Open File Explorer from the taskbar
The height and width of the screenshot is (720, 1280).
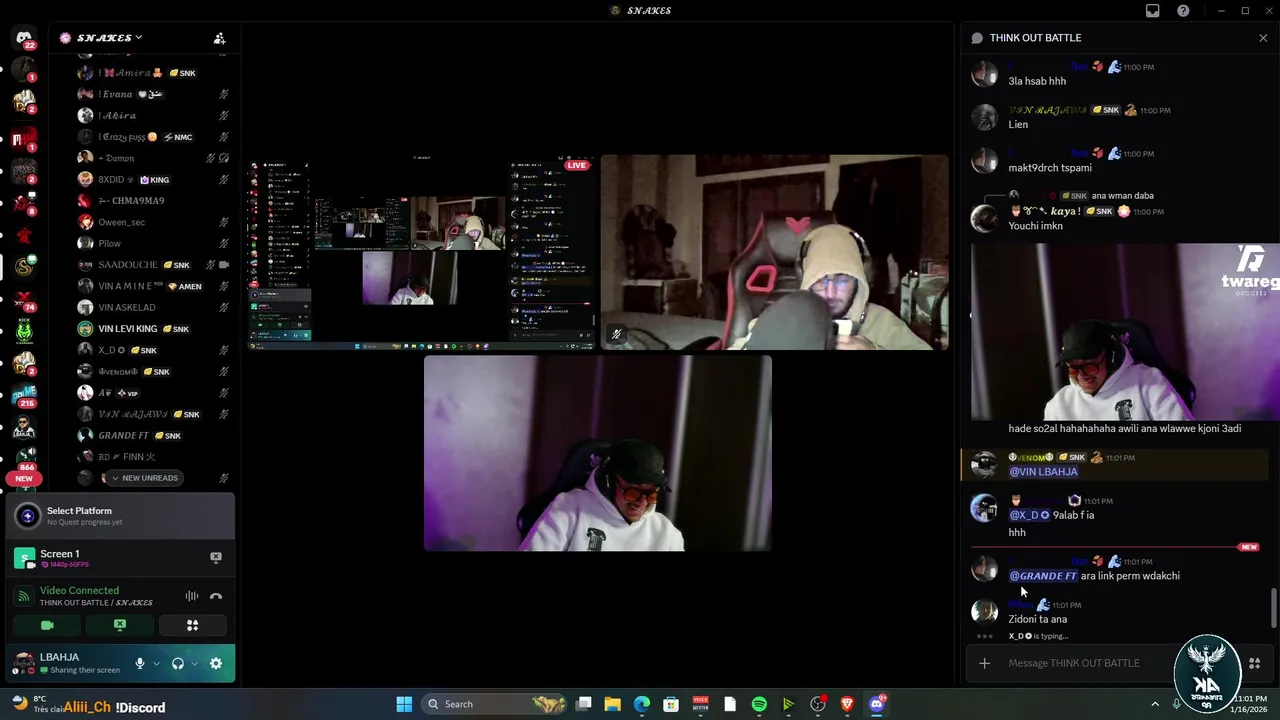coord(613,704)
